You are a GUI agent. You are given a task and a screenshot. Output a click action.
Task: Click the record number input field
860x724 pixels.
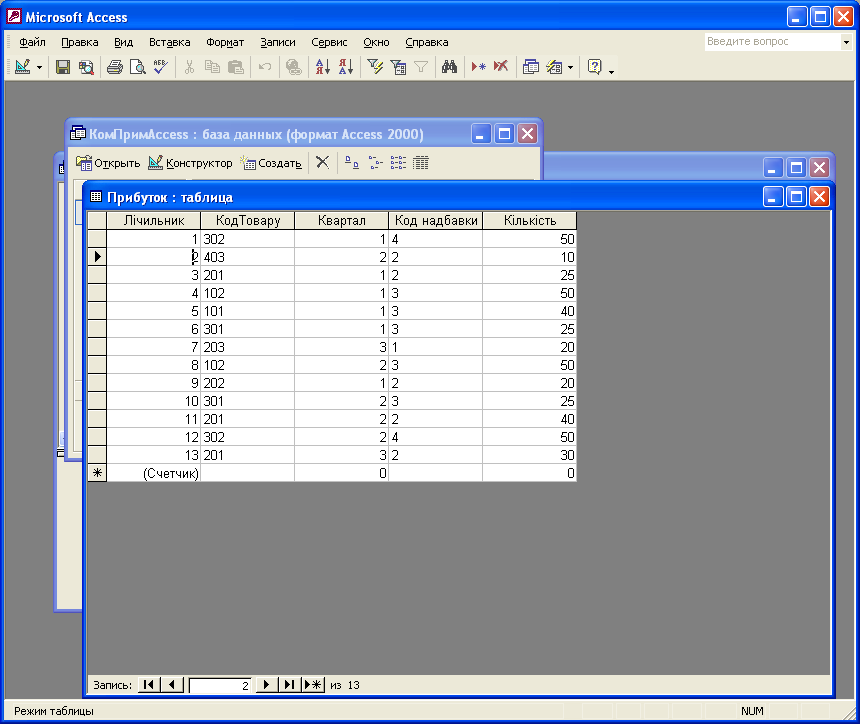[220, 685]
